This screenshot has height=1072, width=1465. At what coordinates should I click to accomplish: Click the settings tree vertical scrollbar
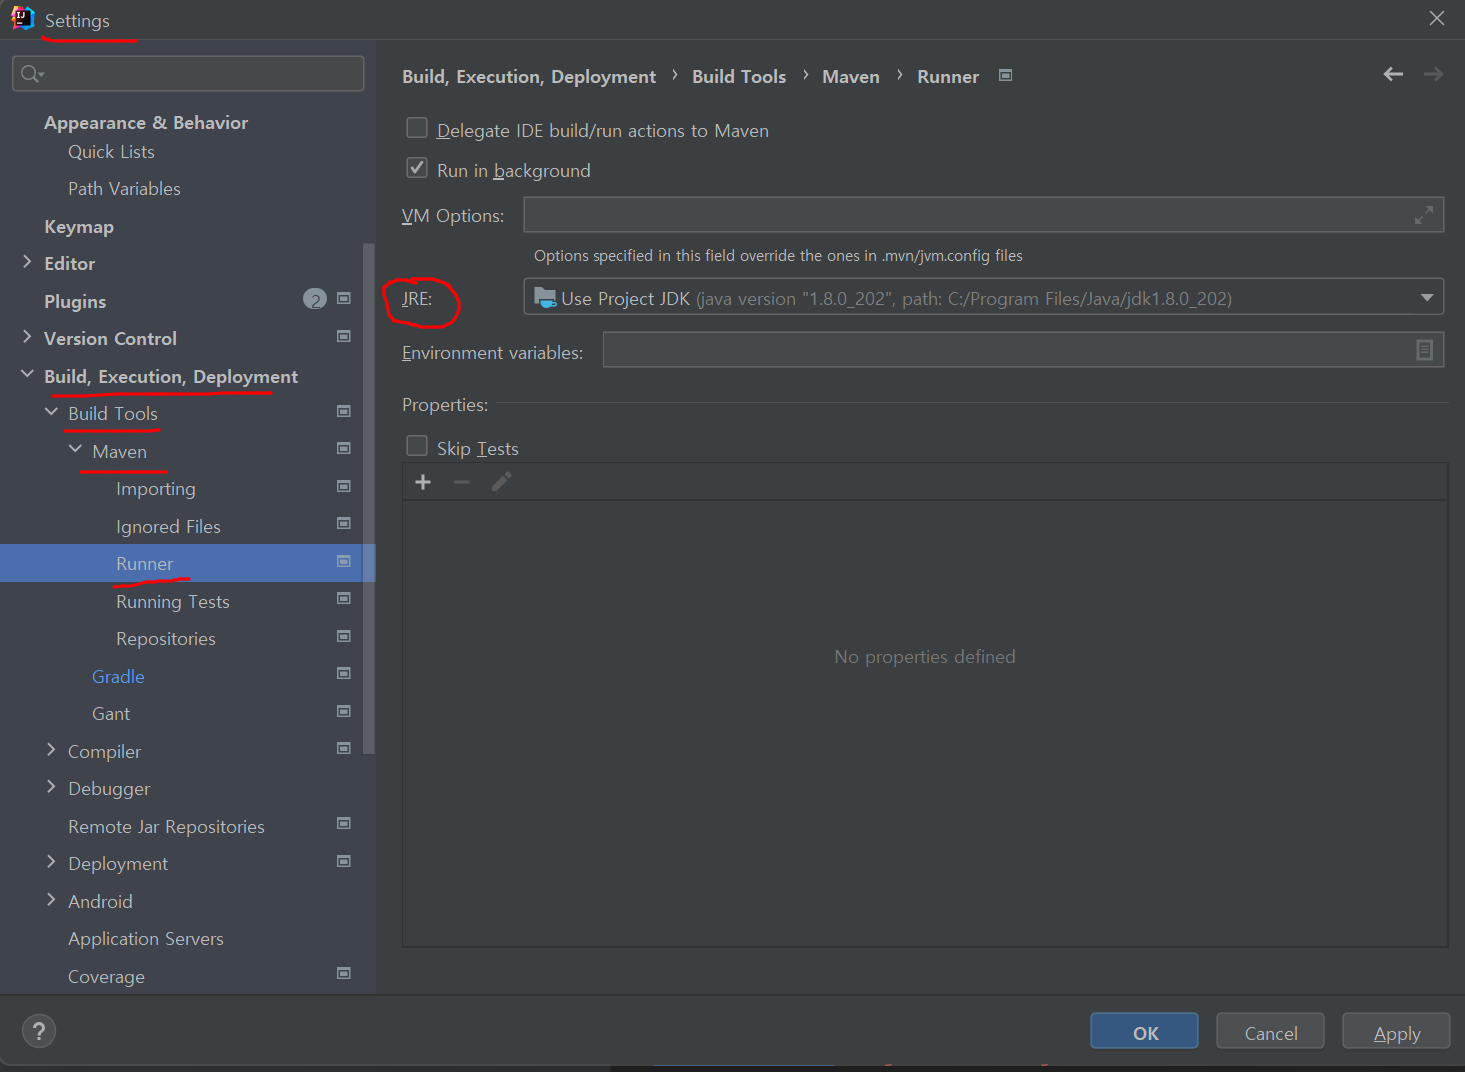tap(368, 498)
